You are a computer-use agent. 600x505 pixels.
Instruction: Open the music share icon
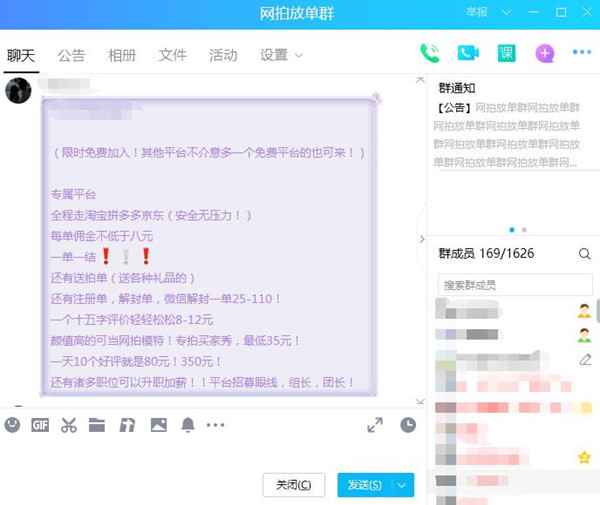[127, 425]
